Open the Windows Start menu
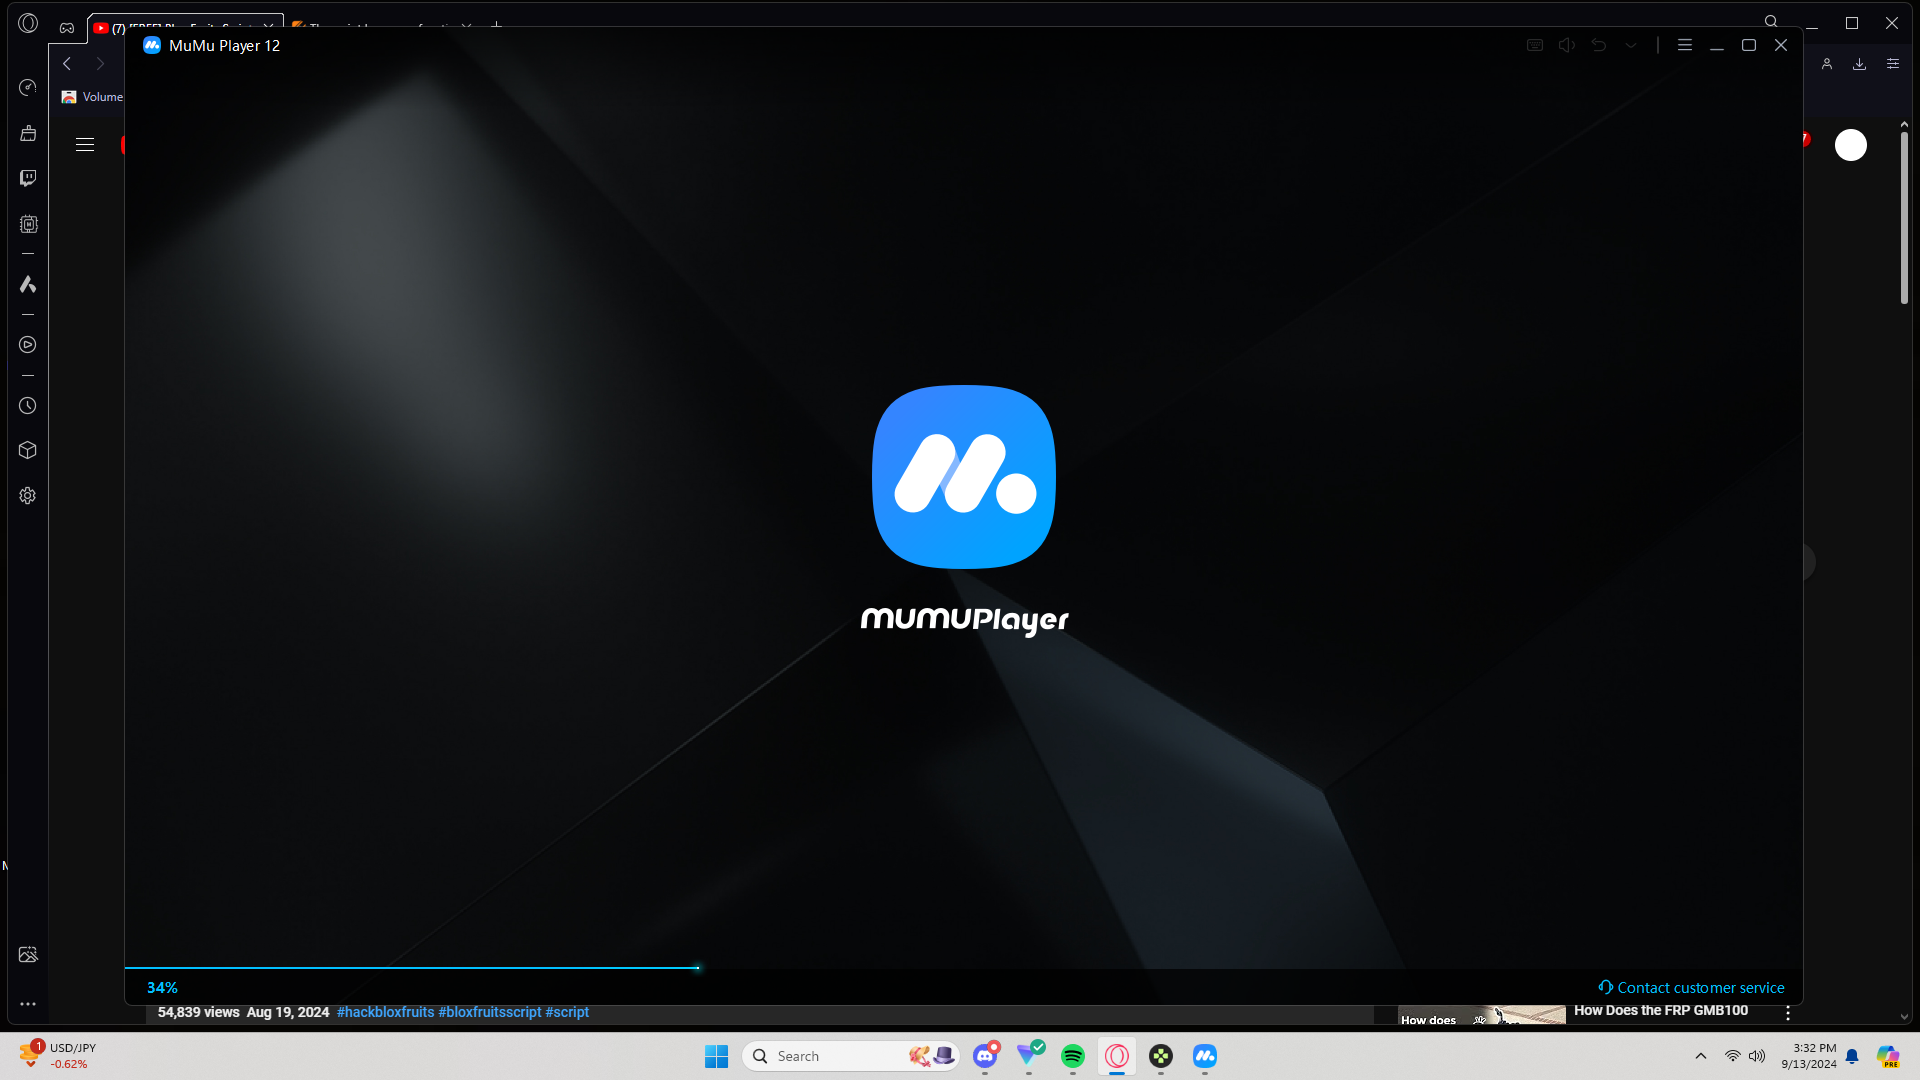 pos(717,1056)
